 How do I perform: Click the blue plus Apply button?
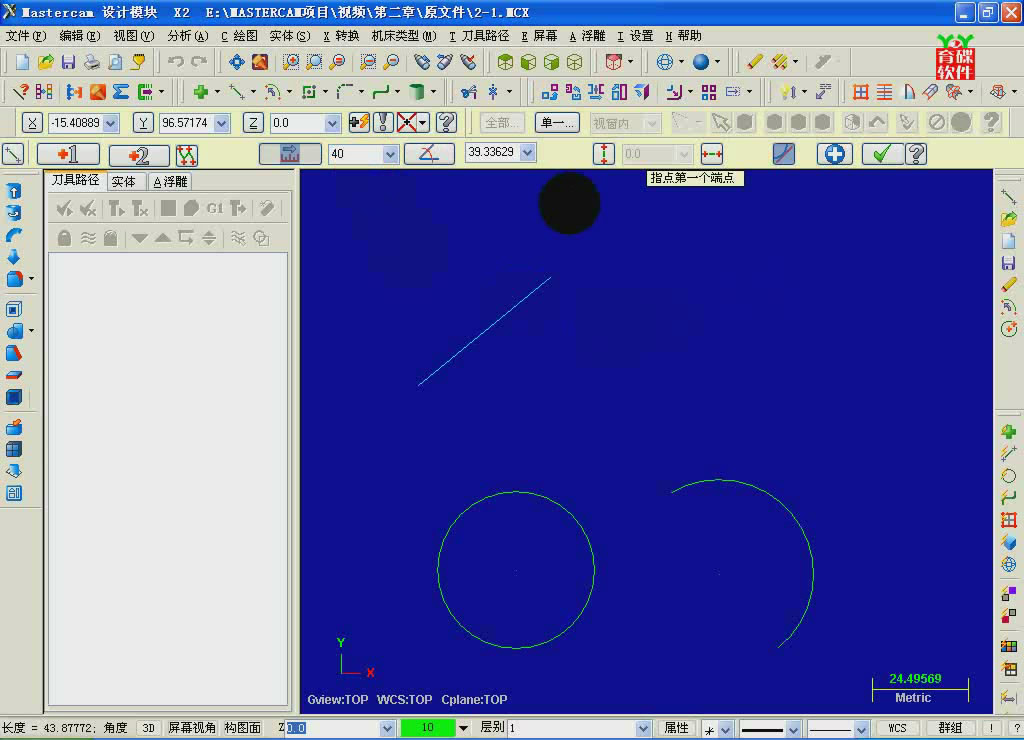tap(835, 154)
